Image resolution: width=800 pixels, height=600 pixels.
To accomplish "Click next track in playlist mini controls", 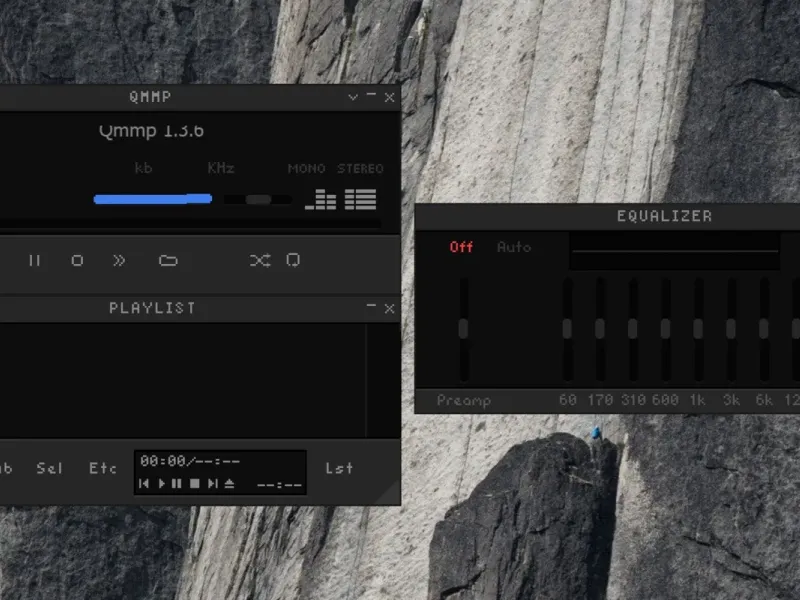I will click(213, 483).
